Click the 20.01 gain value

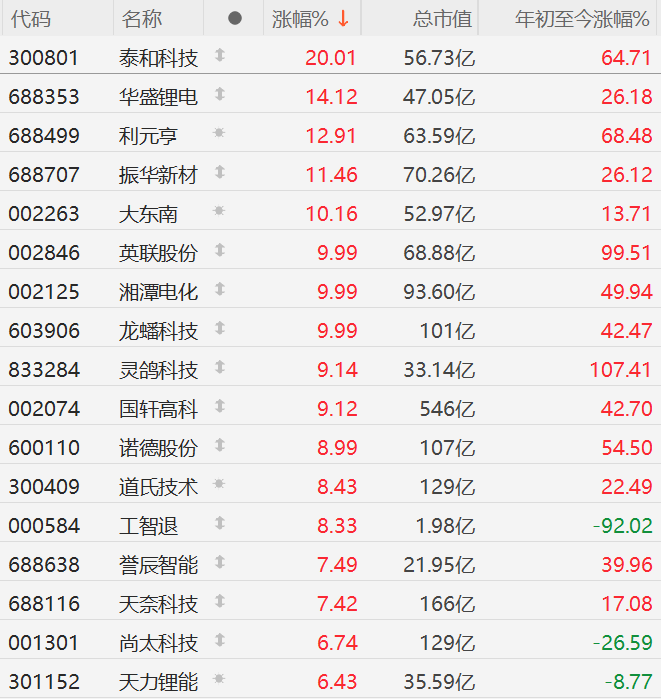pos(331,58)
